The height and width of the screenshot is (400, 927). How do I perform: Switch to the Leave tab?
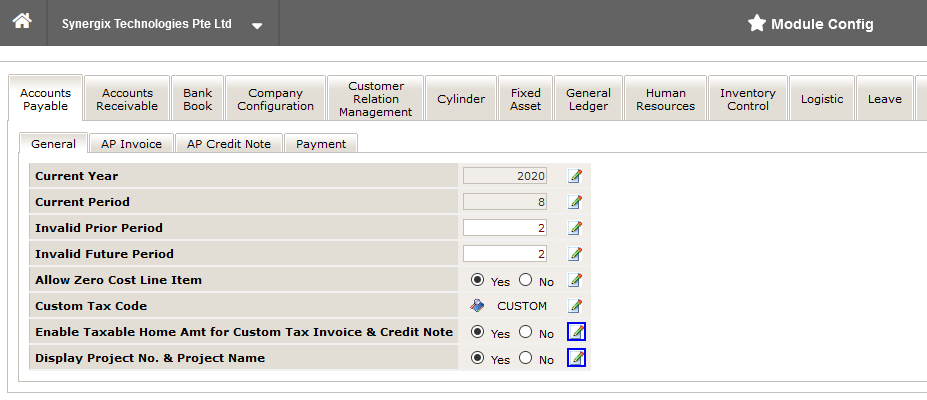point(884,99)
